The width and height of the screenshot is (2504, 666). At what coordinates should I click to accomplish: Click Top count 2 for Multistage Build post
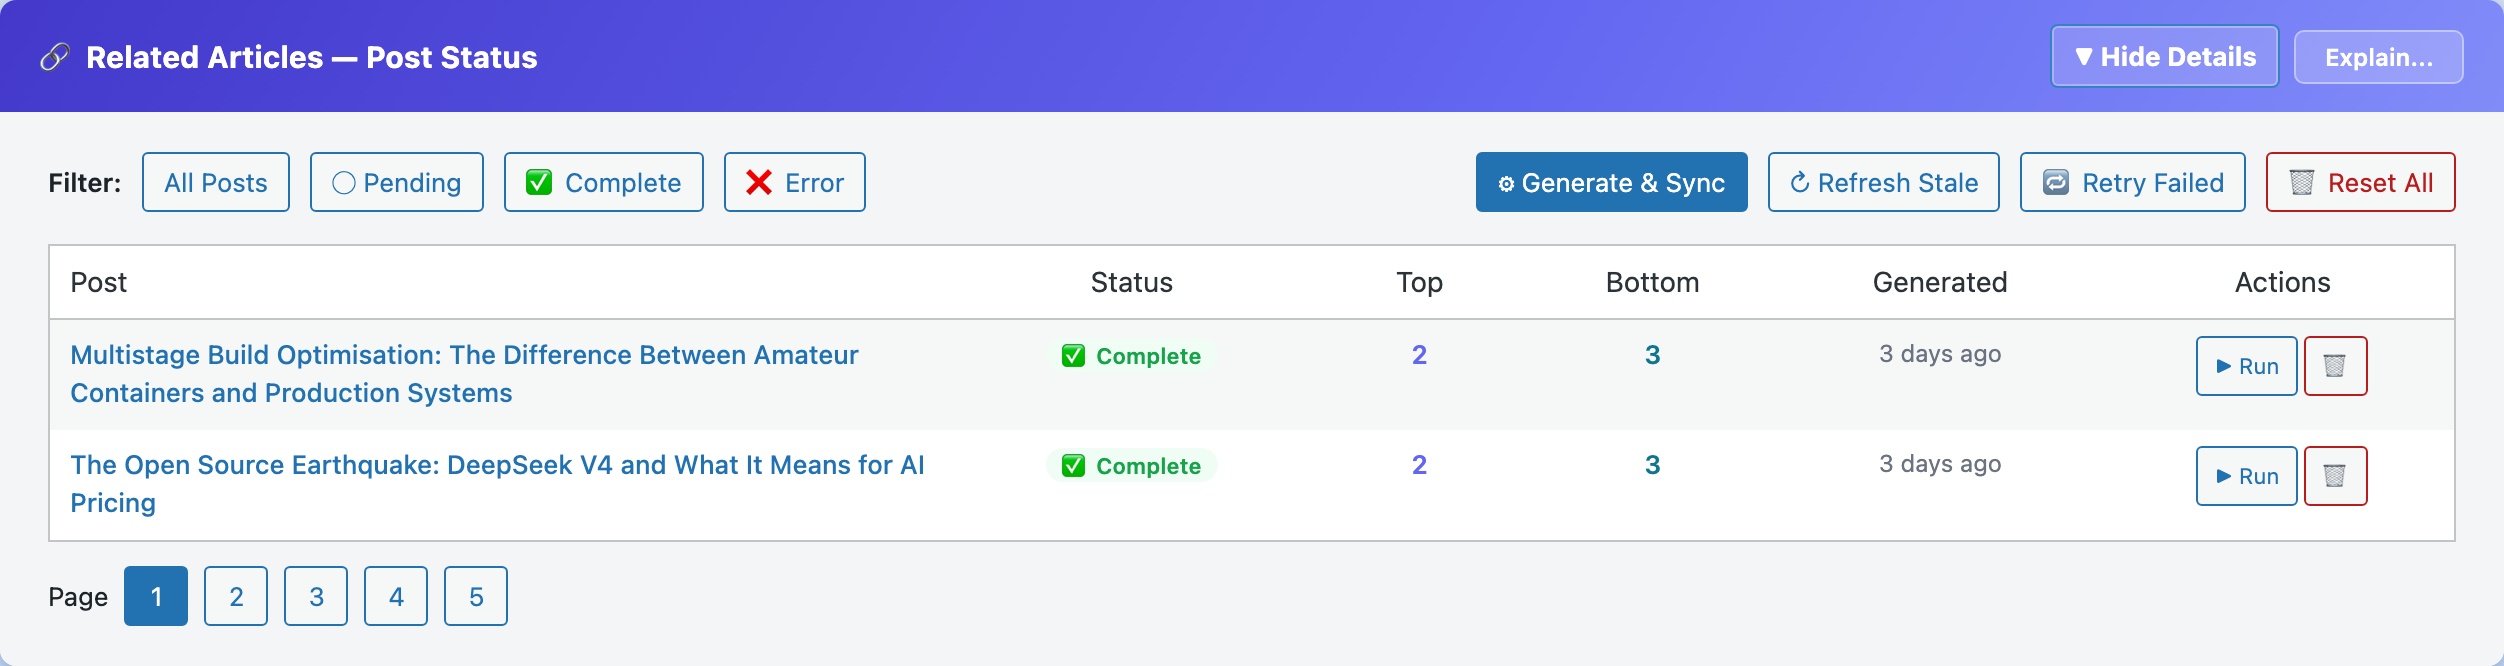[1419, 355]
